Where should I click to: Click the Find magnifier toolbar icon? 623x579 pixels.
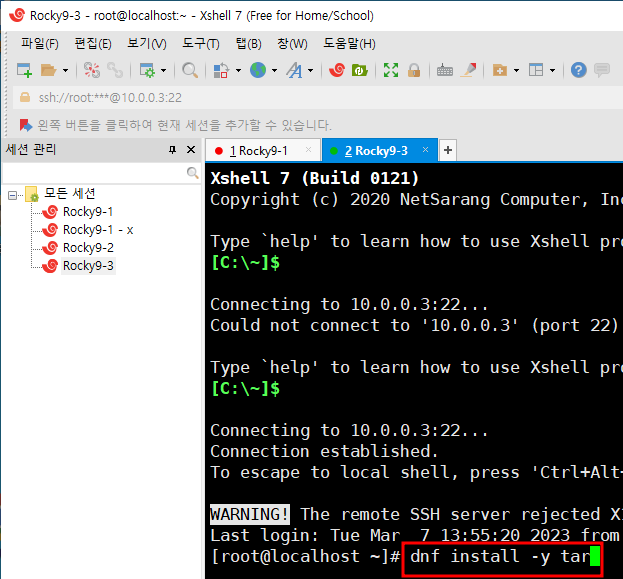click(190, 70)
